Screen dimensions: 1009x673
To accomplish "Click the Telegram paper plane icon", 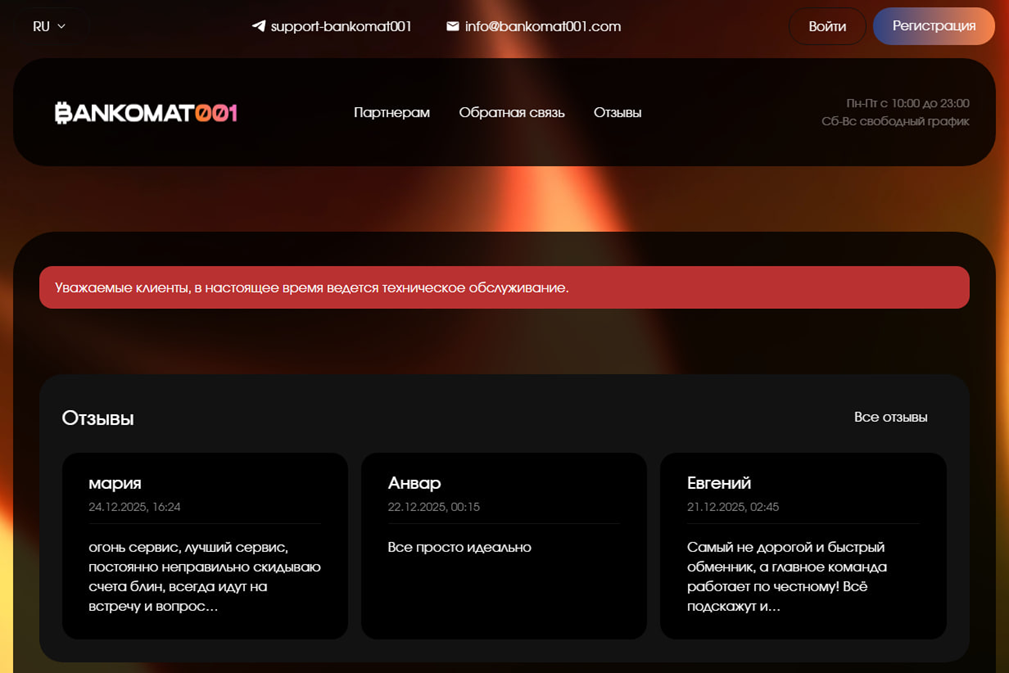I will coord(258,26).
